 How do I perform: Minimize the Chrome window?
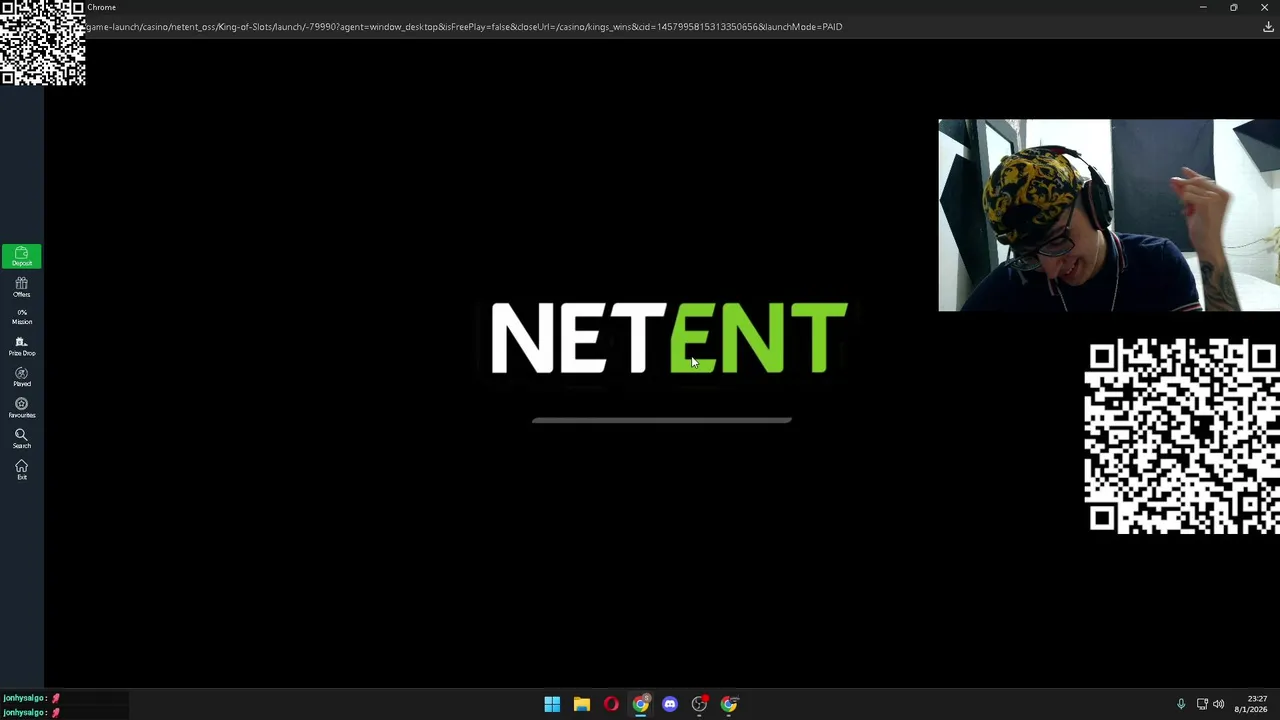(x=1203, y=7)
